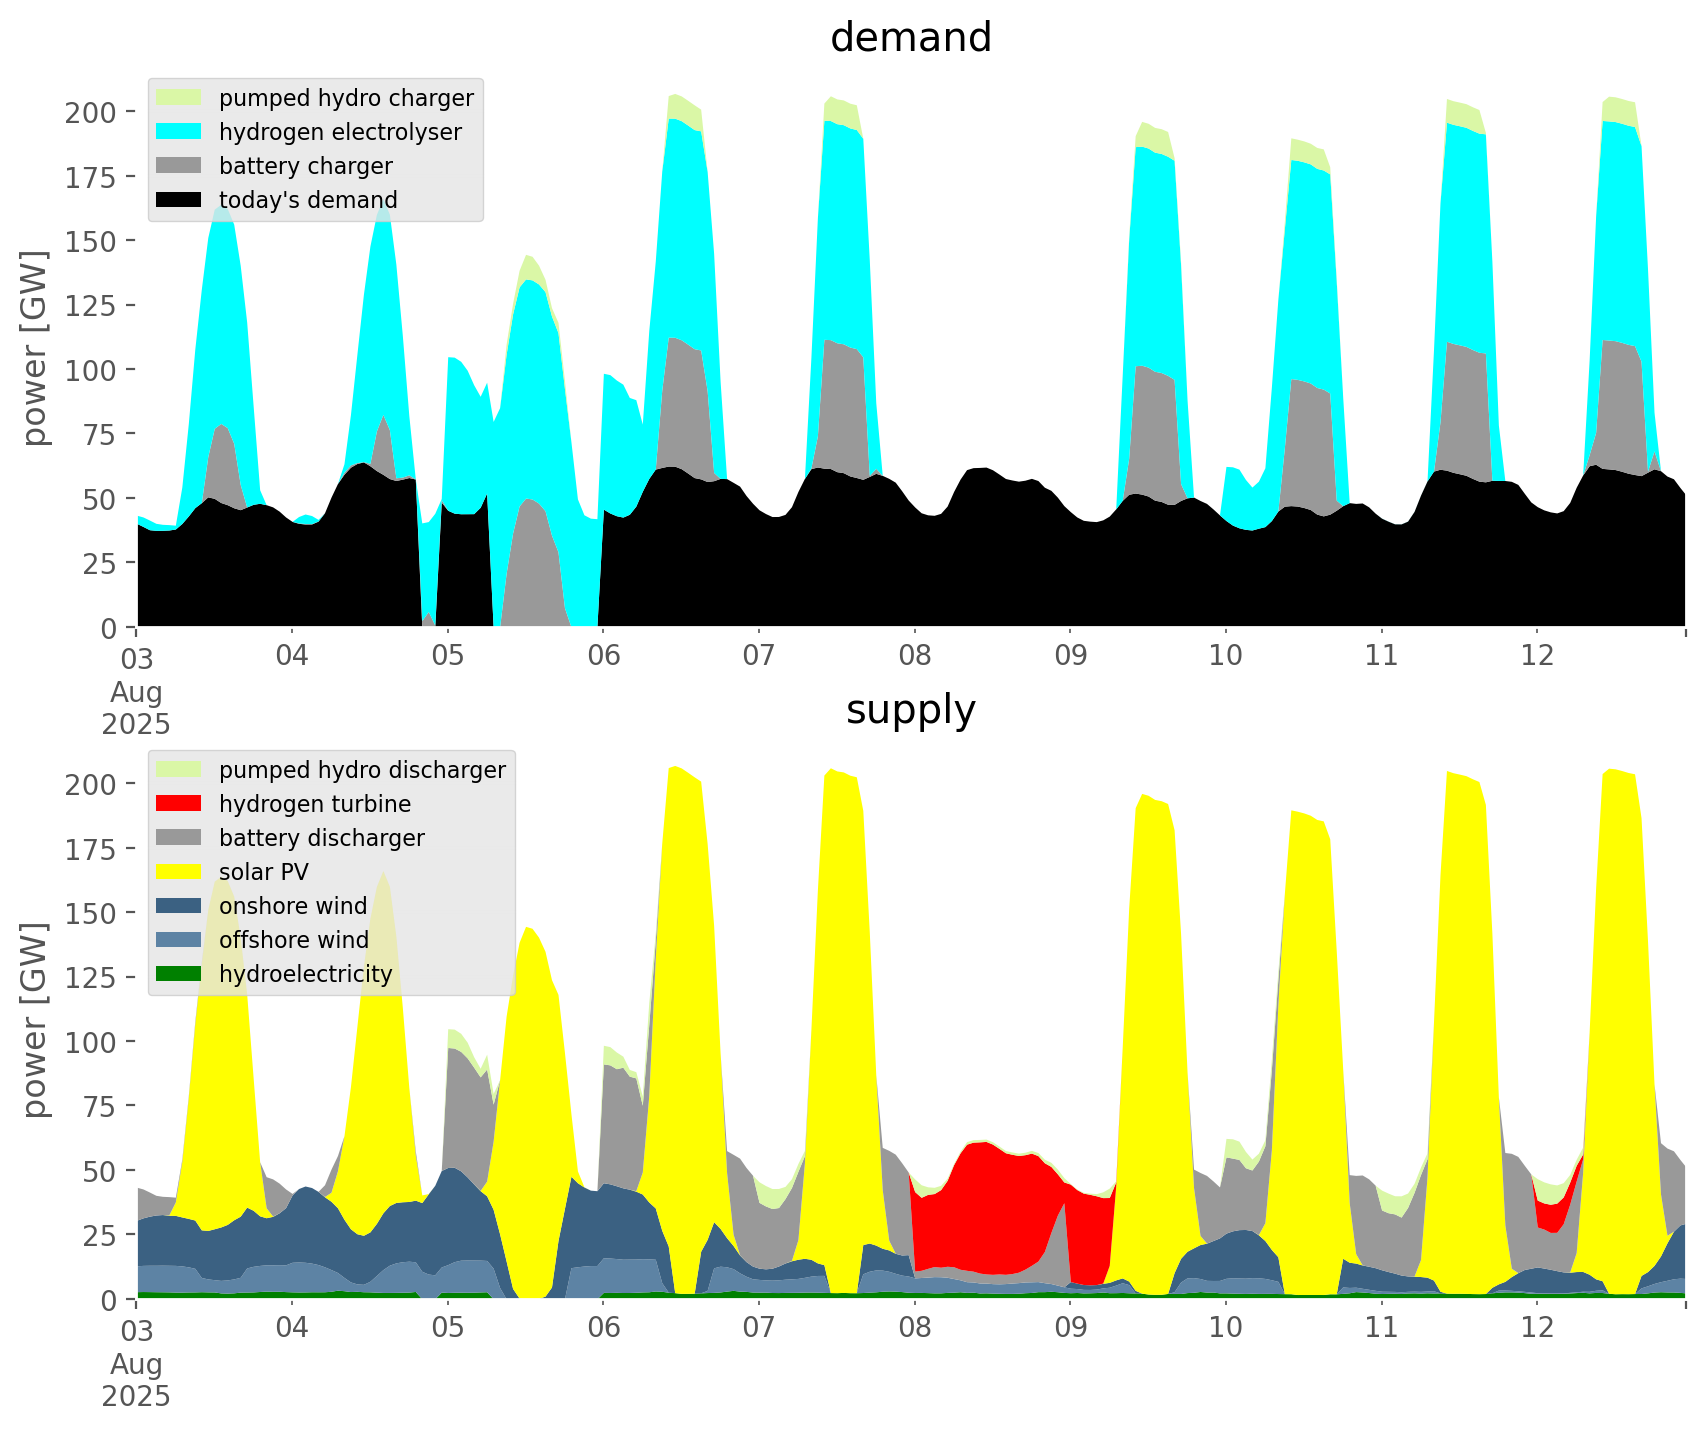The height and width of the screenshot is (1431, 1706).
Task: Click the demand chart title
Action: coord(910,38)
